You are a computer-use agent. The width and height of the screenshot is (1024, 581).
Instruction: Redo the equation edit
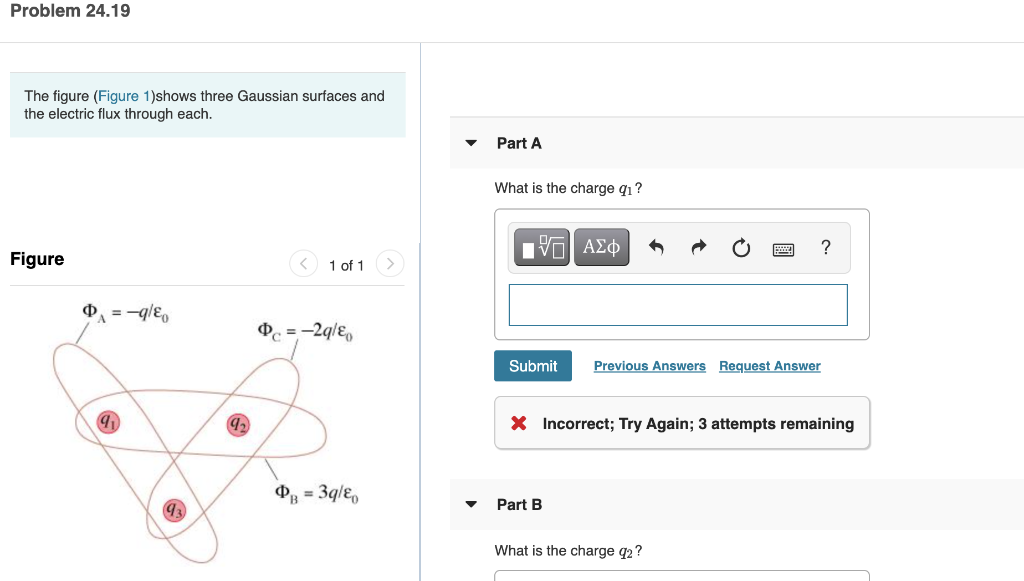coord(697,247)
